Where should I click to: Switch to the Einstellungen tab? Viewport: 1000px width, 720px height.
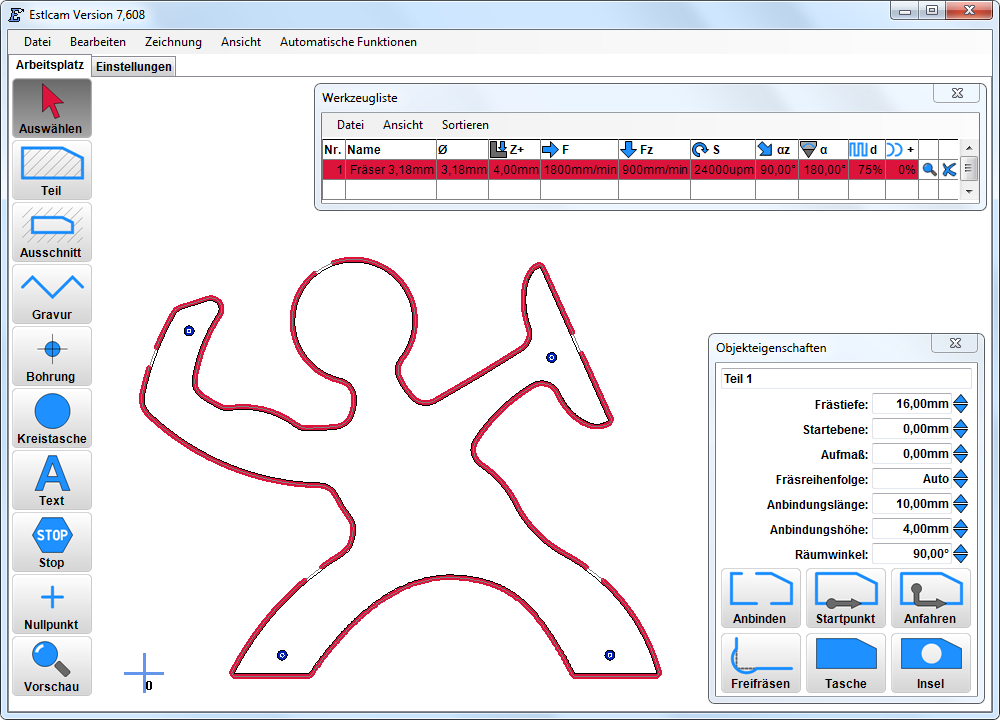[x=134, y=67]
